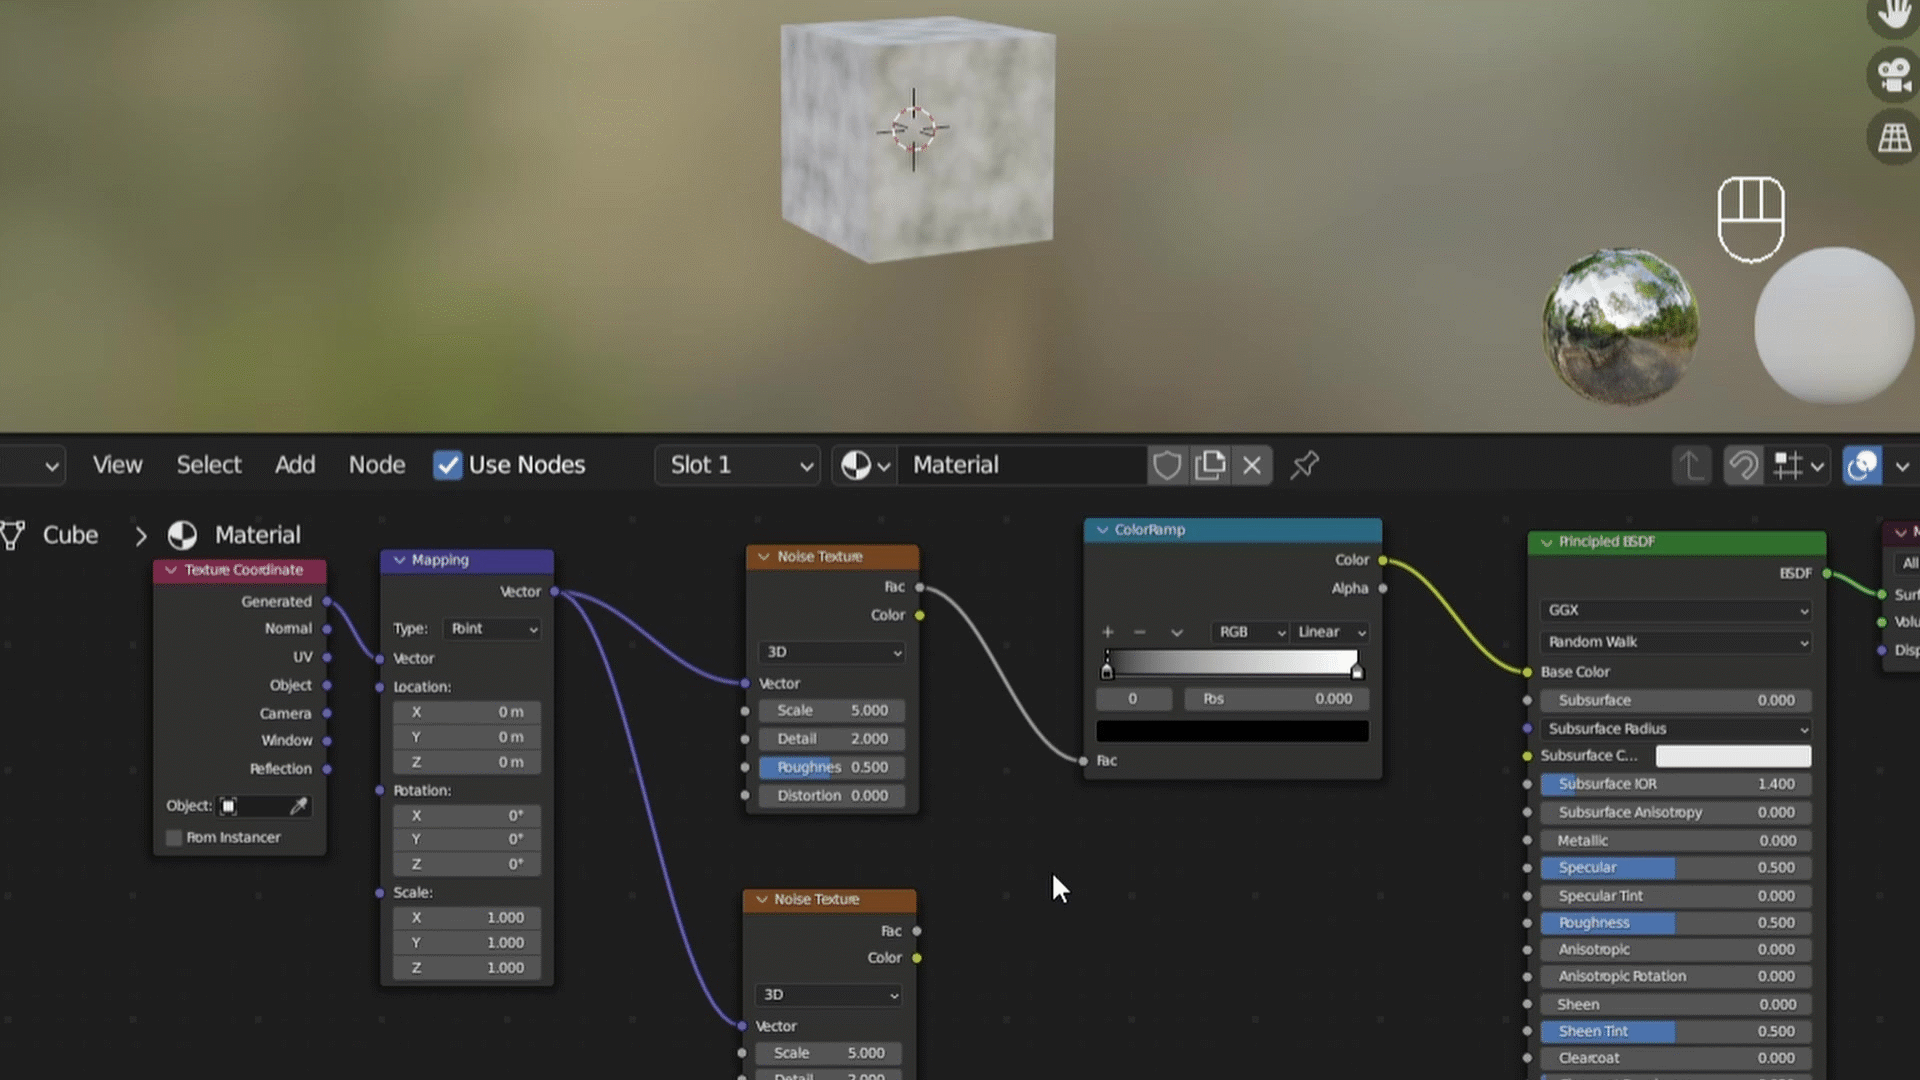Expand the Noise Texture node dropdown
Viewport: 1920px width, 1080px height.
(831, 651)
